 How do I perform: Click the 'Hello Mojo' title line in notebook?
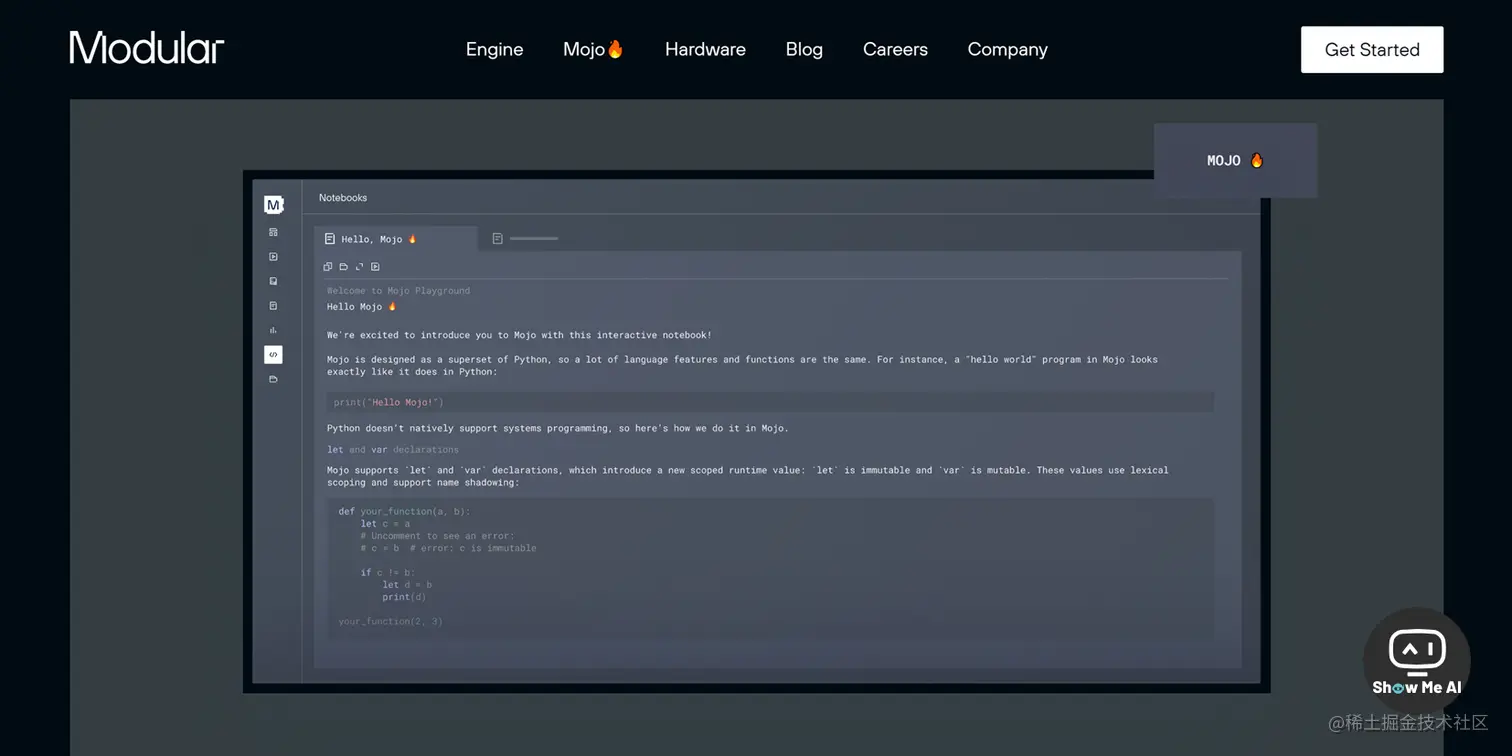pyautogui.click(x=362, y=307)
